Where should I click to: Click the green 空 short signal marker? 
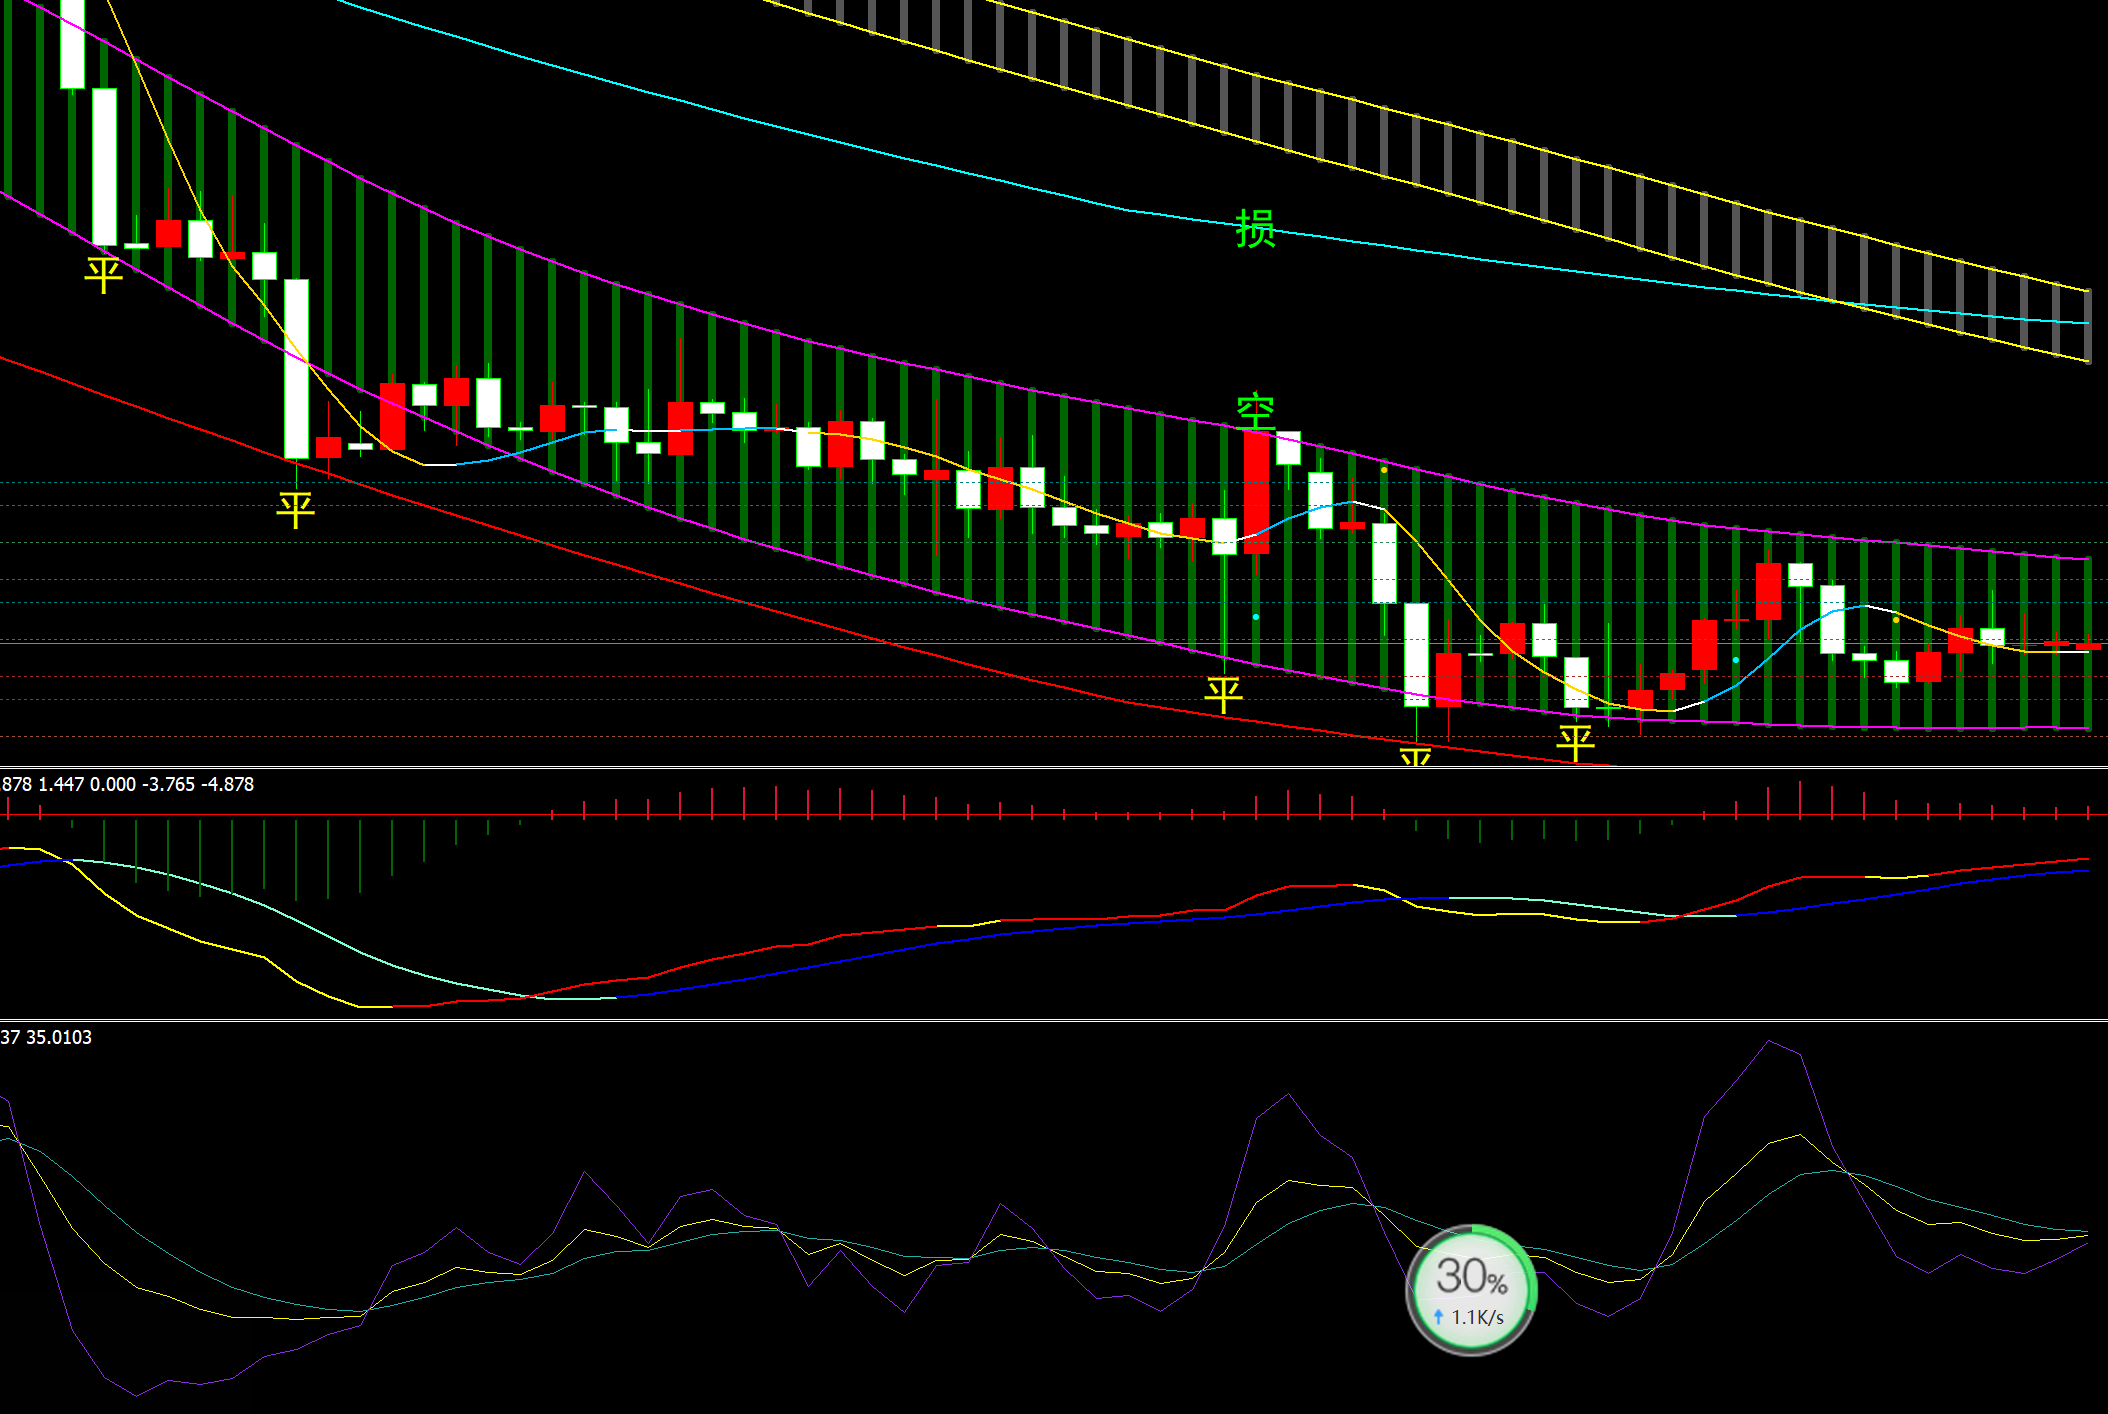coord(1255,411)
